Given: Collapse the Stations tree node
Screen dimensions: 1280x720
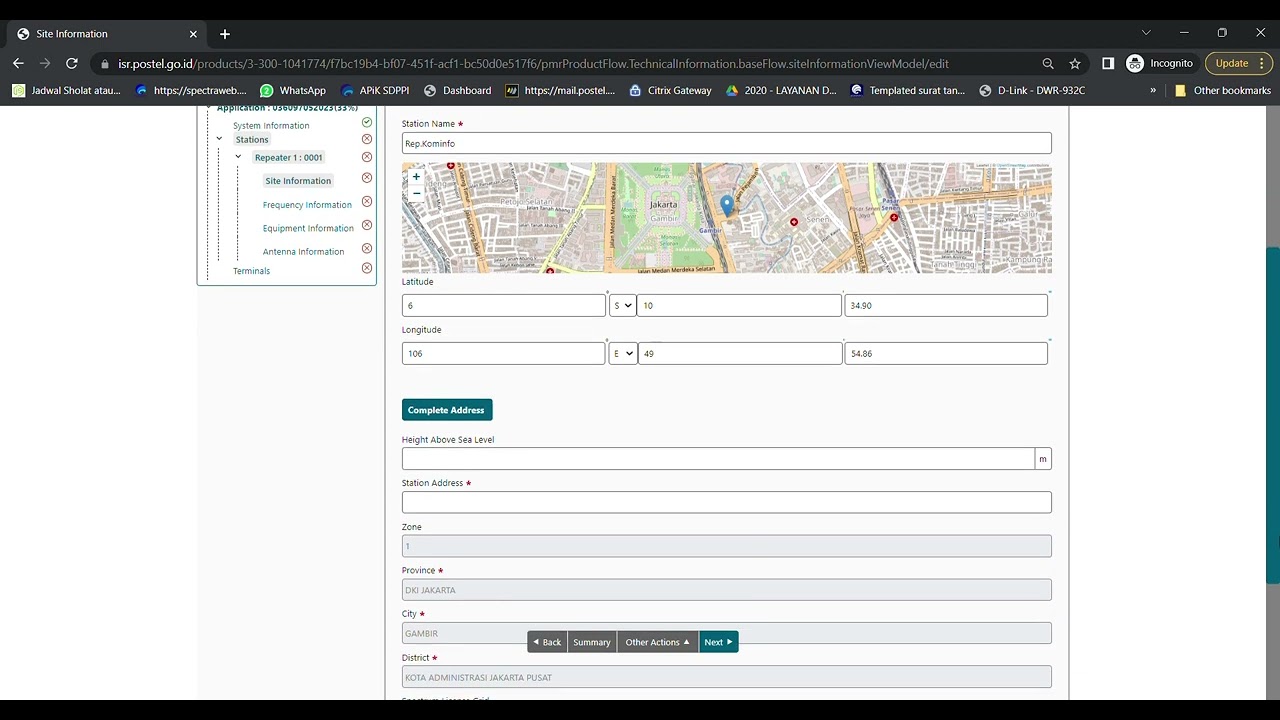Looking at the screenshot, I should coord(220,139).
